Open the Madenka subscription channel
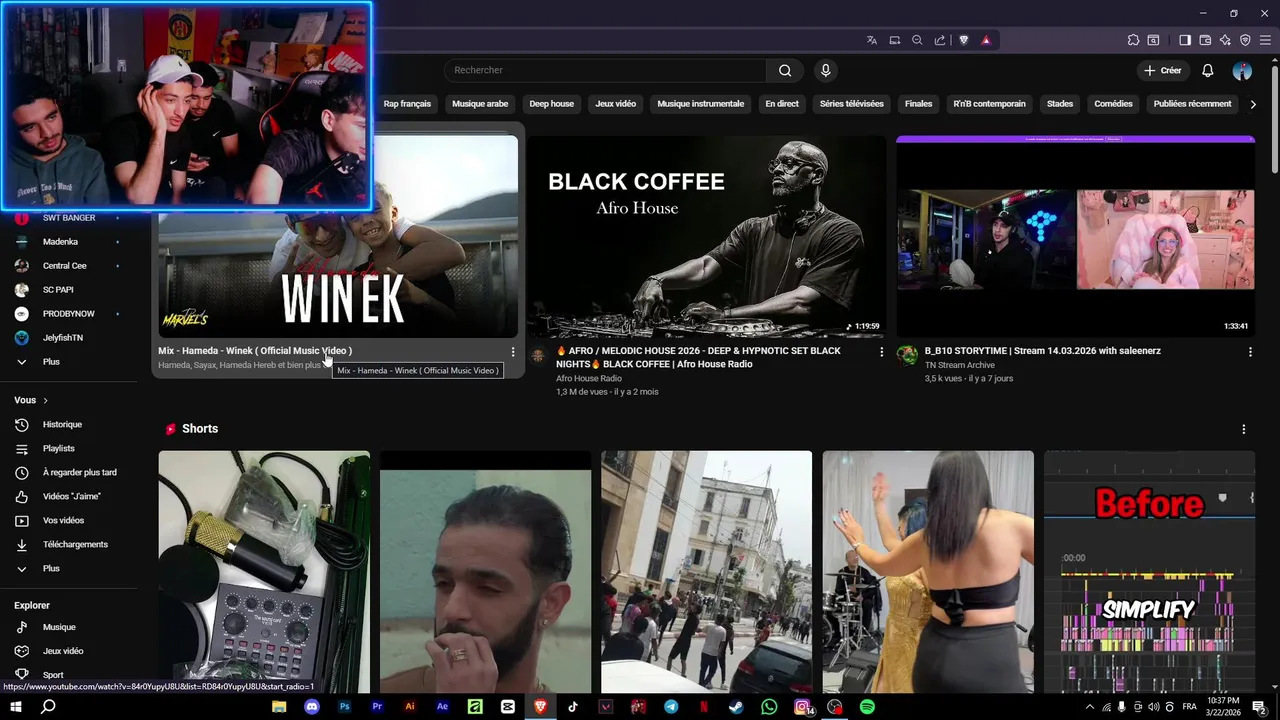This screenshot has height=720, width=1280. click(x=60, y=241)
